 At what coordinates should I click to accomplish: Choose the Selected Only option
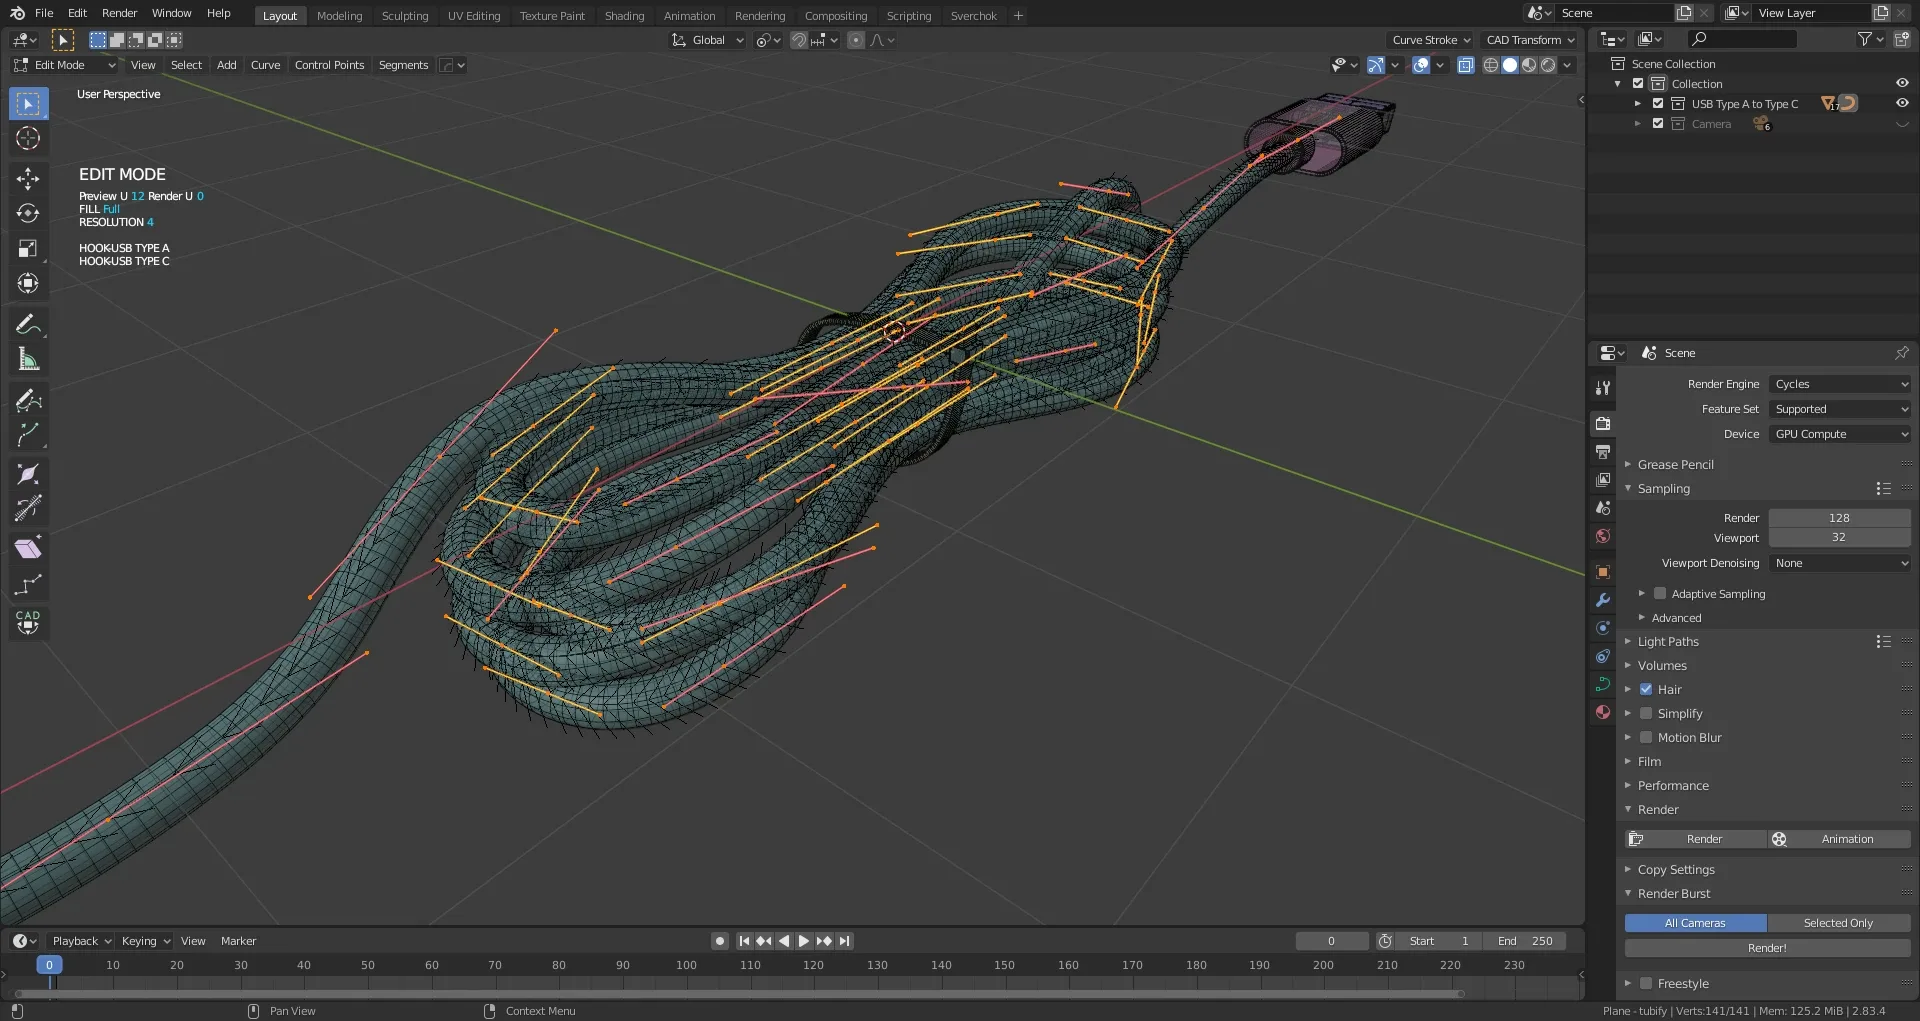[x=1838, y=923]
